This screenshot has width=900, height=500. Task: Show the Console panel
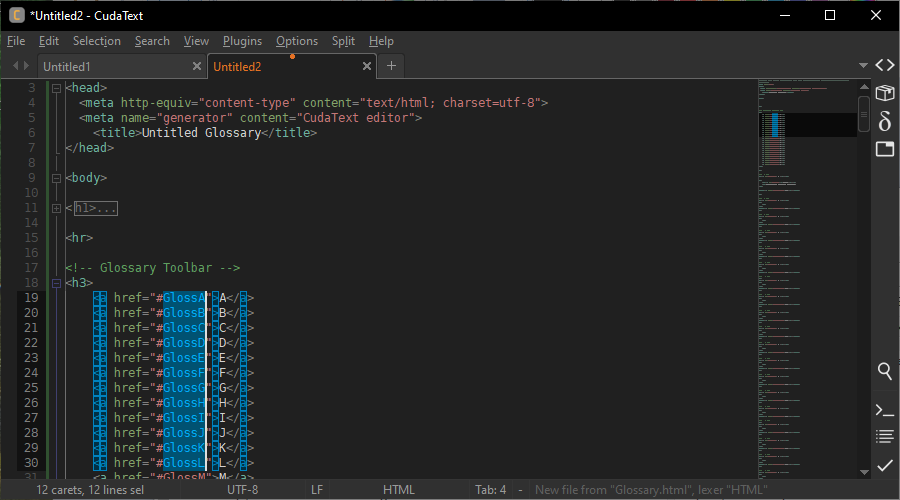coord(884,410)
